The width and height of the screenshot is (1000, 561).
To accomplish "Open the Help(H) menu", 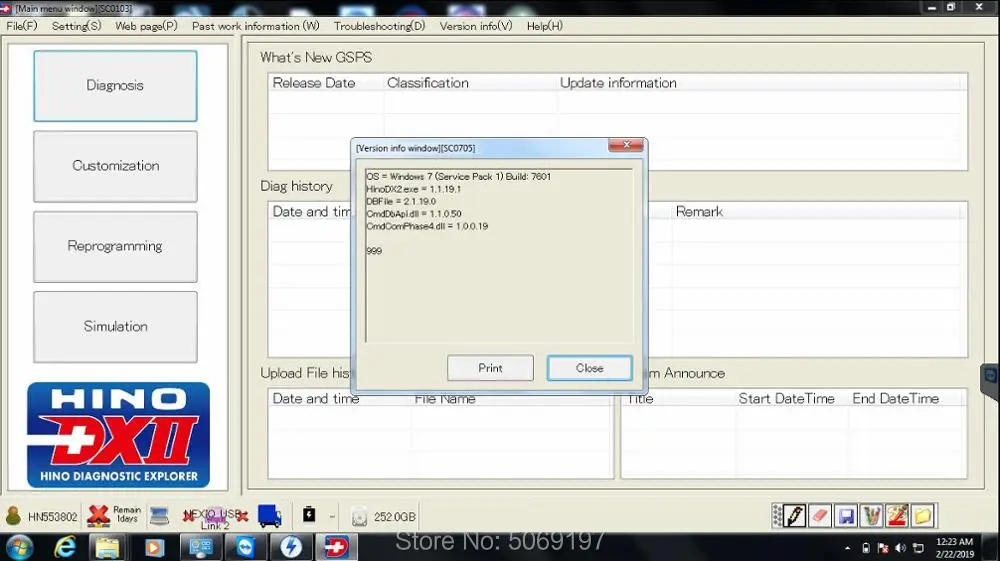I will tap(545, 26).
